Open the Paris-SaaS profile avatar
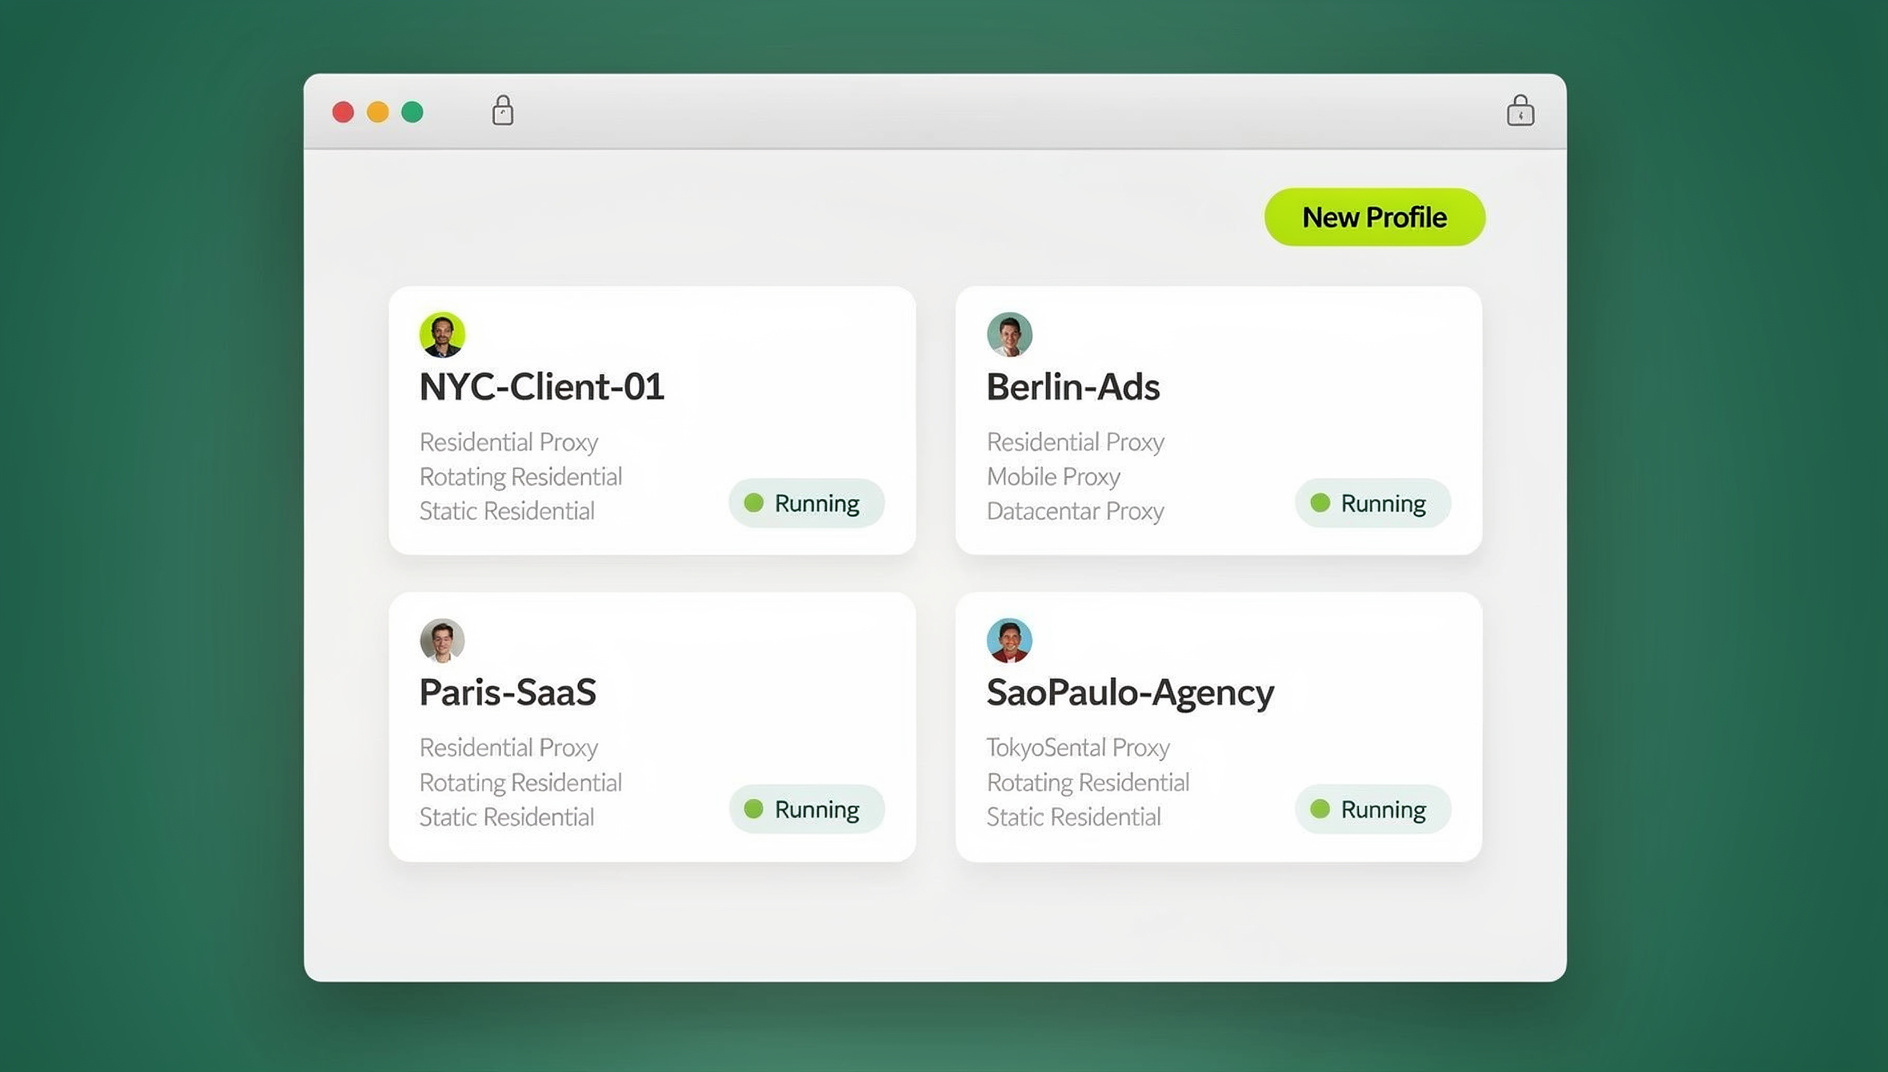1888x1072 pixels. (442, 640)
